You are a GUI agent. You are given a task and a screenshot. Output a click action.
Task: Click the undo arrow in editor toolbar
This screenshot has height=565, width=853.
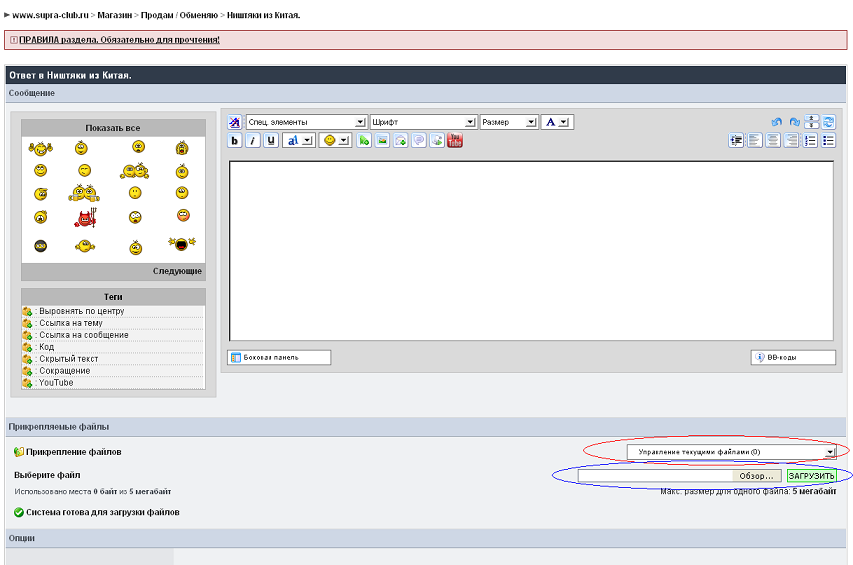pyautogui.click(x=777, y=122)
